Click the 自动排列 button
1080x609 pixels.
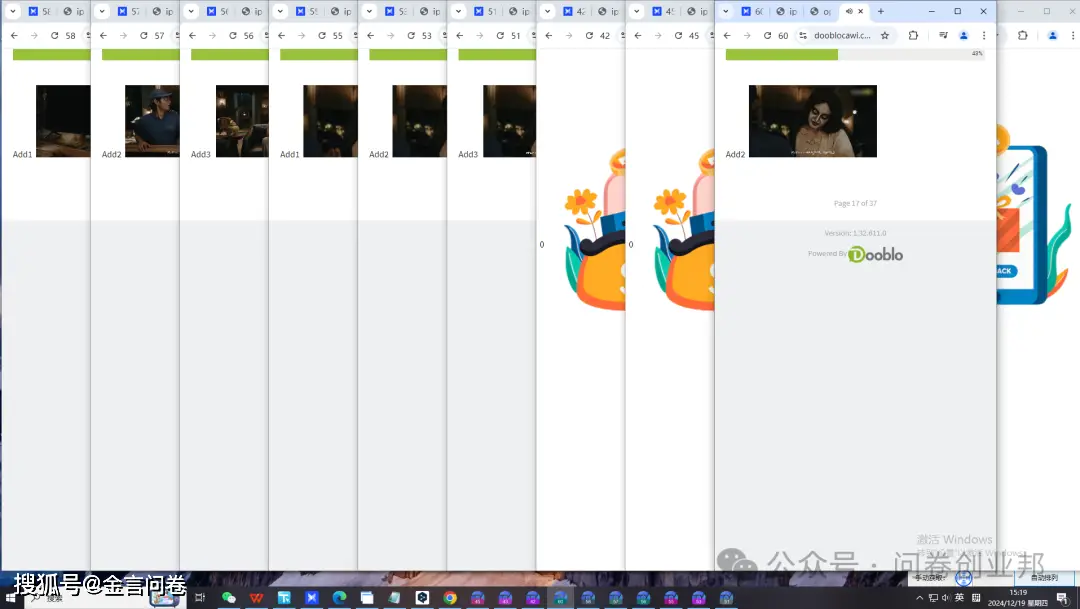(x=1044, y=578)
